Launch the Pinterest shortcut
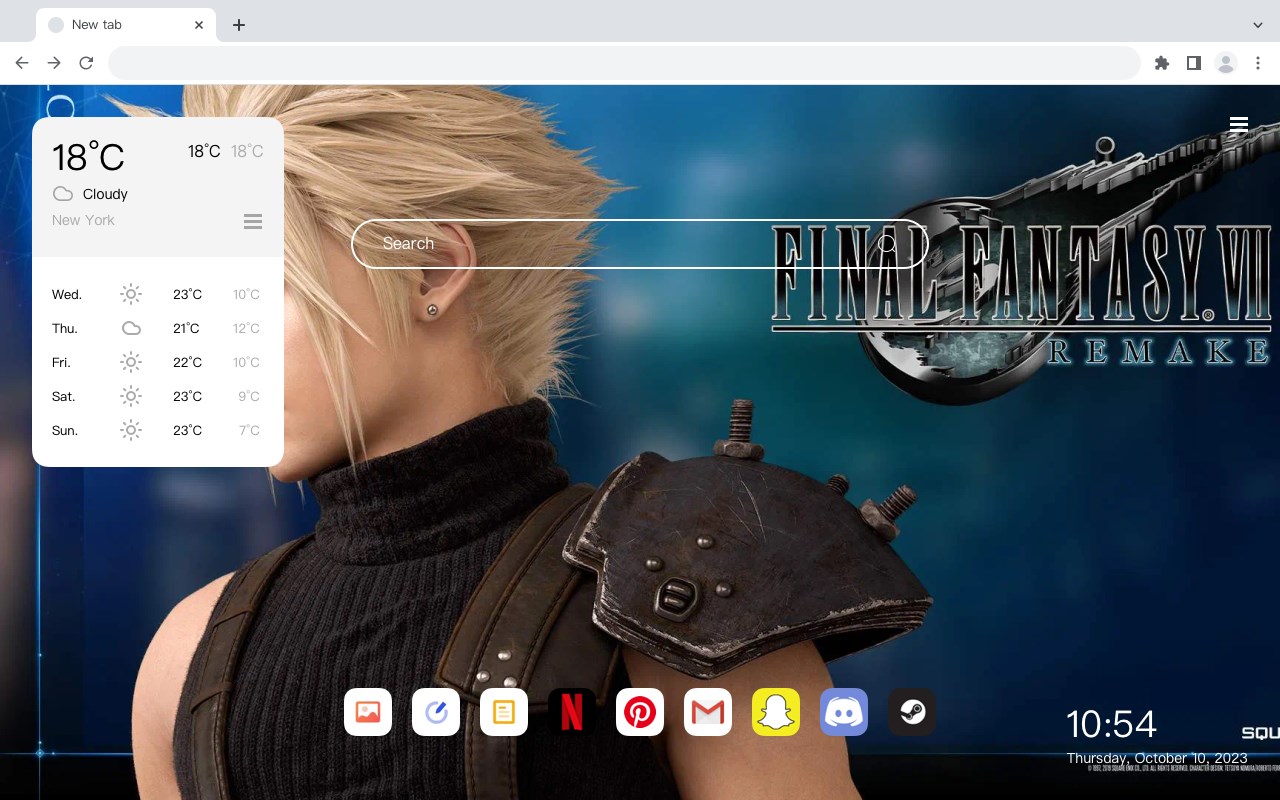Image resolution: width=1280 pixels, height=800 pixels. click(x=640, y=712)
